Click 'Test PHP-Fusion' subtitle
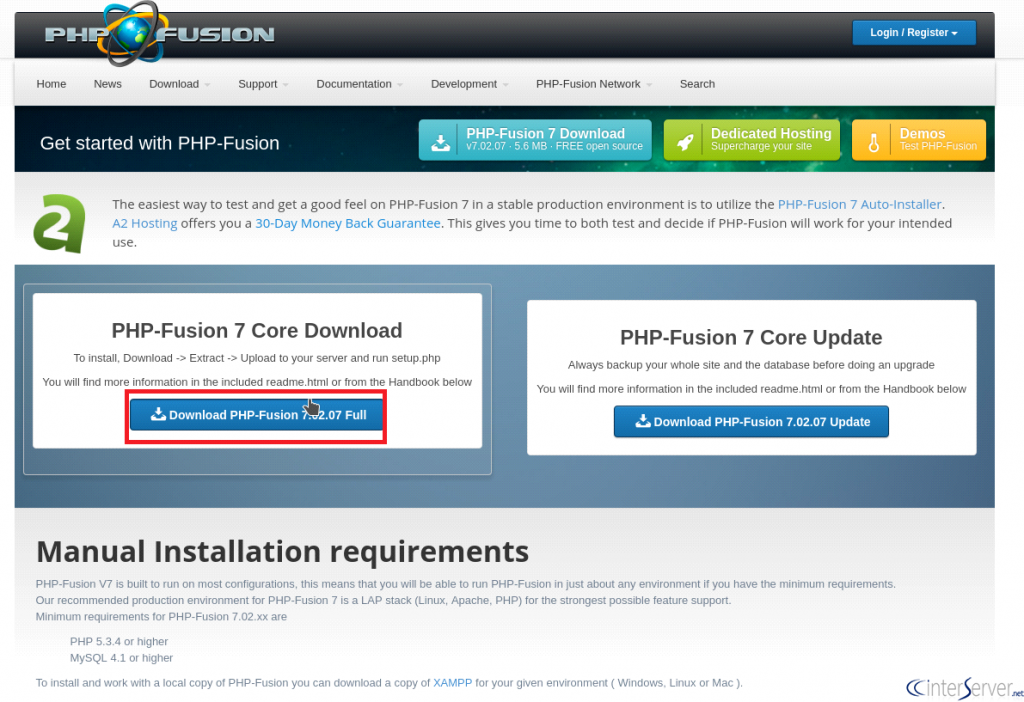The width and height of the screenshot is (1024, 702). pyautogui.click(x=938, y=146)
